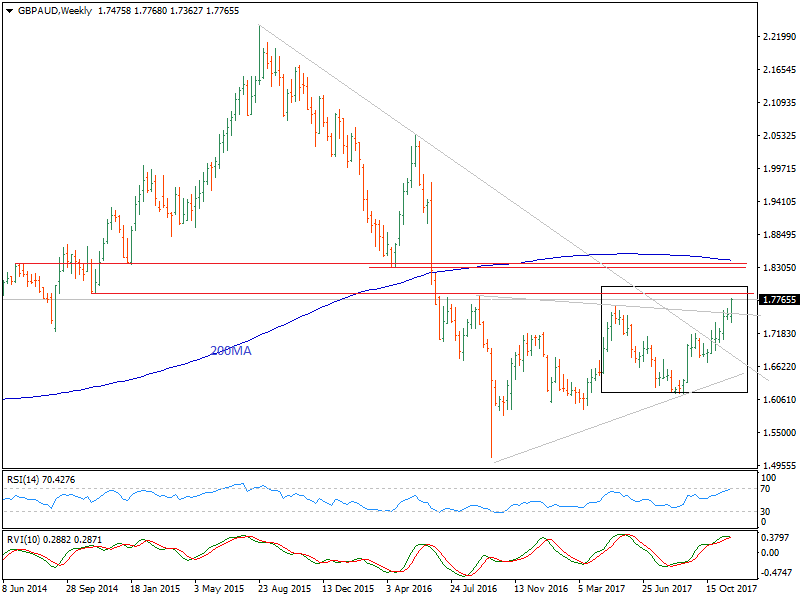The image size is (800, 600).
Task: Click the RVI 0.3797 scale label
Action: [x=773, y=536]
